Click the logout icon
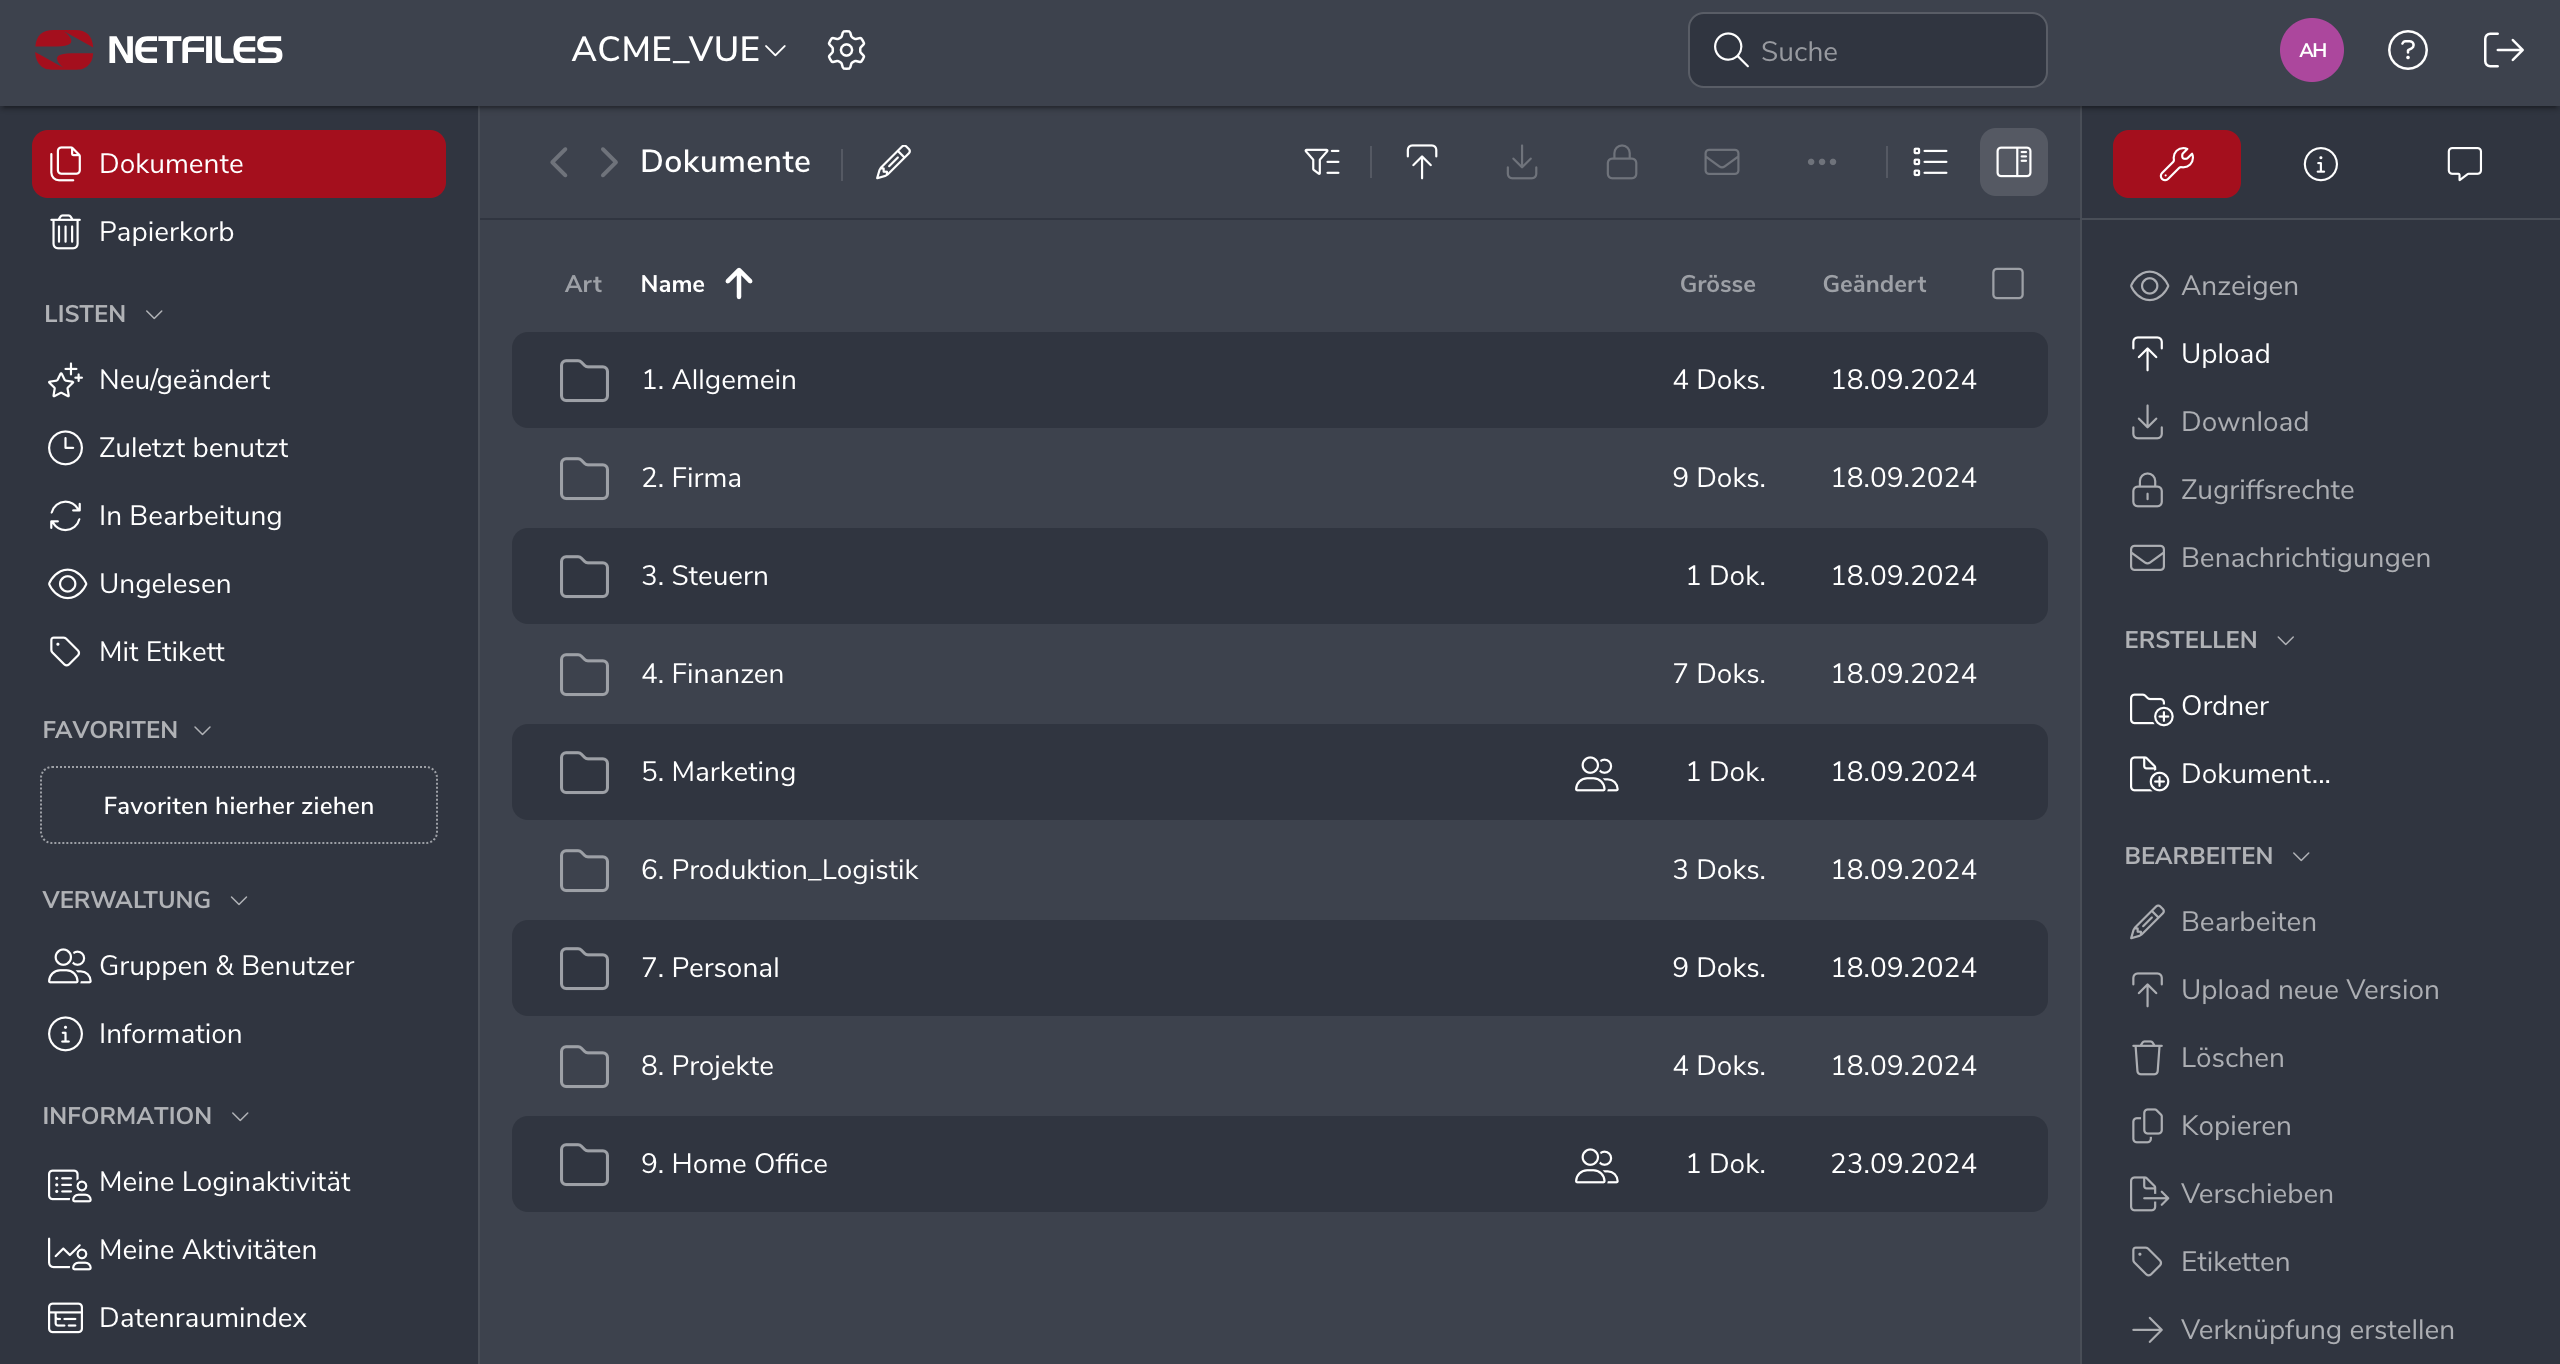 (2503, 50)
